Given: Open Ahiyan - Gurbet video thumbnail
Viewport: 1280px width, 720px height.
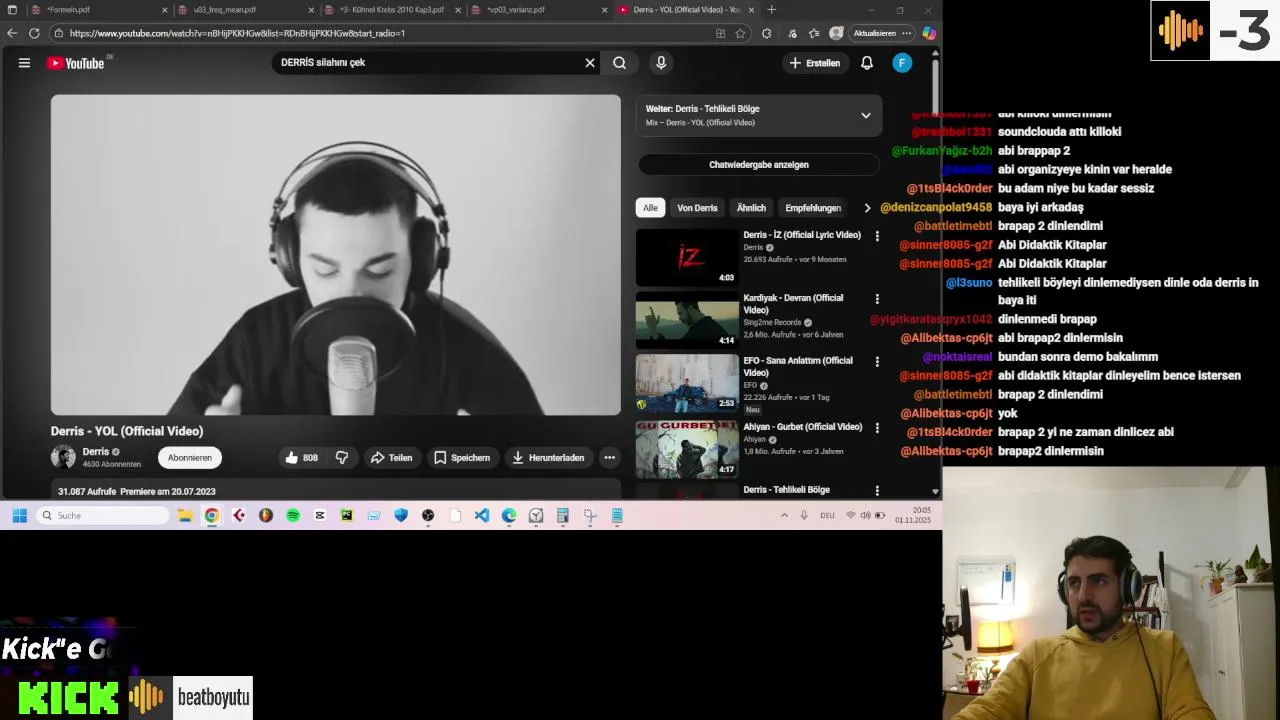Looking at the screenshot, I should pyautogui.click(x=687, y=449).
